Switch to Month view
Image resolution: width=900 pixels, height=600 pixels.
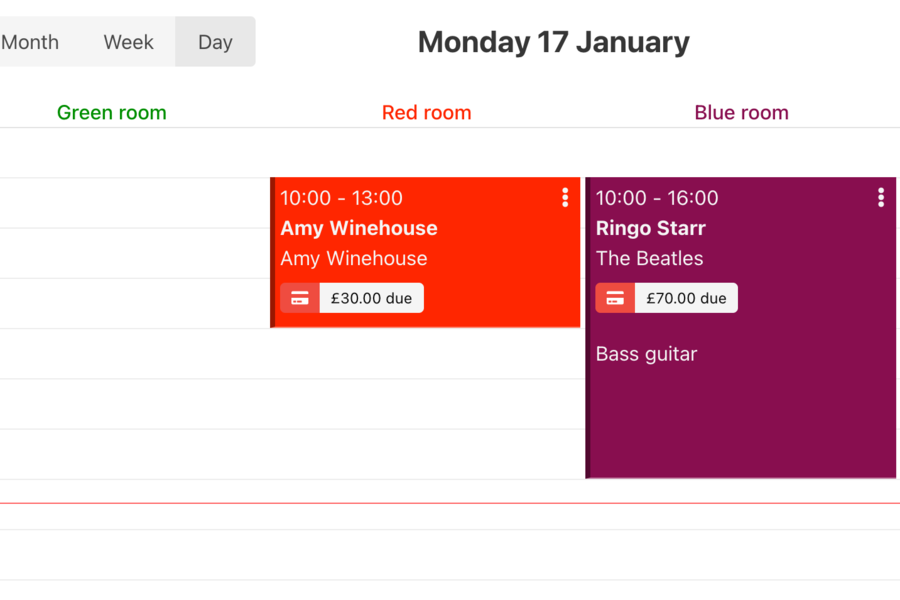pos(30,42)
